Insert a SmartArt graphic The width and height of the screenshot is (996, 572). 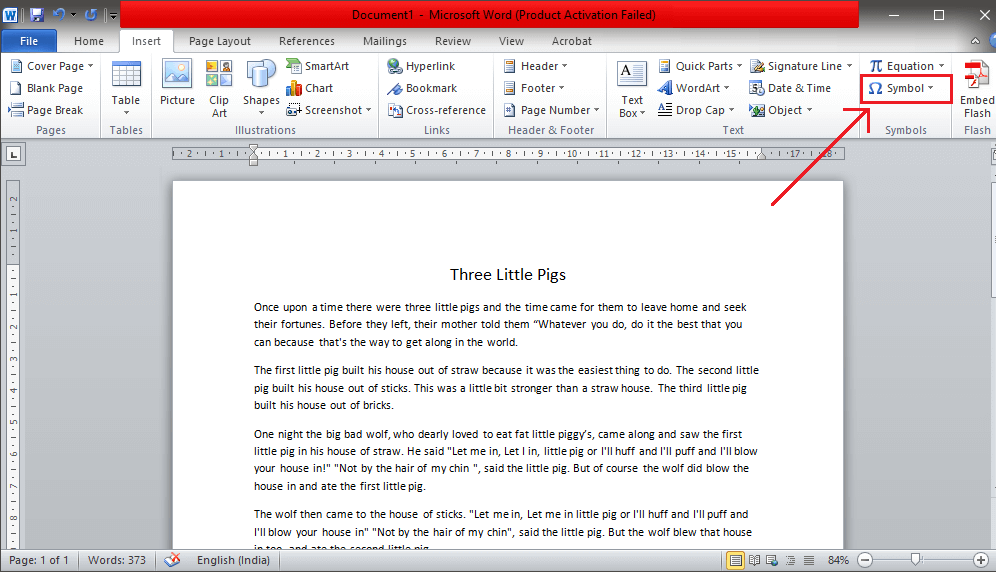pos(318,66)
